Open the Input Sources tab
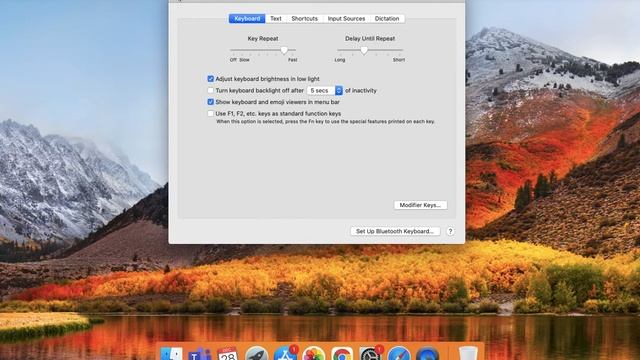Screen dimensions: 640x360 (x=346, y=18)
